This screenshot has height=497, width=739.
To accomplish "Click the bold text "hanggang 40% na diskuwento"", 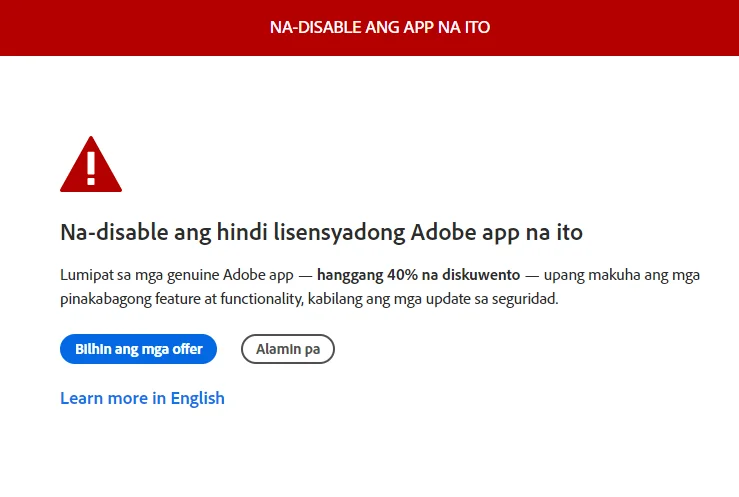I will [x=419, y=275].
